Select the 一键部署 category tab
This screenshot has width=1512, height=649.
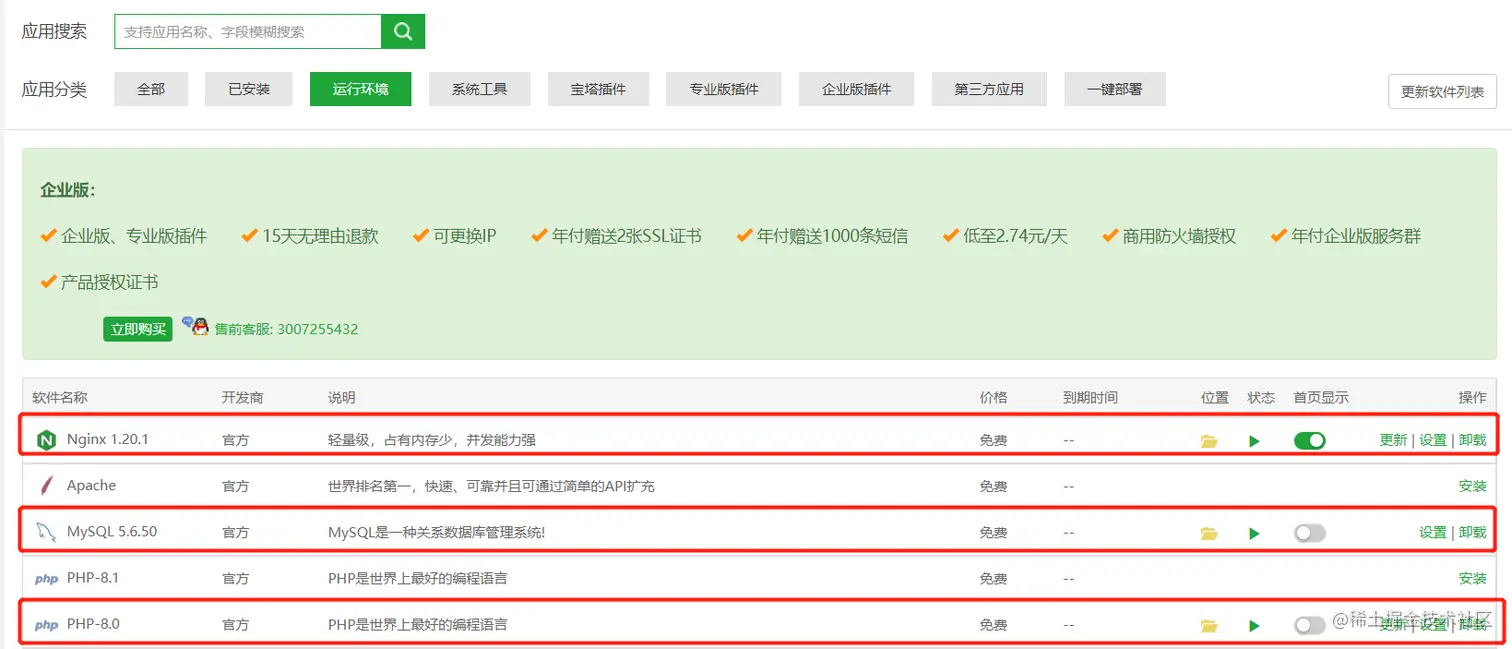pyautogui.click(x=1115, y=89)
